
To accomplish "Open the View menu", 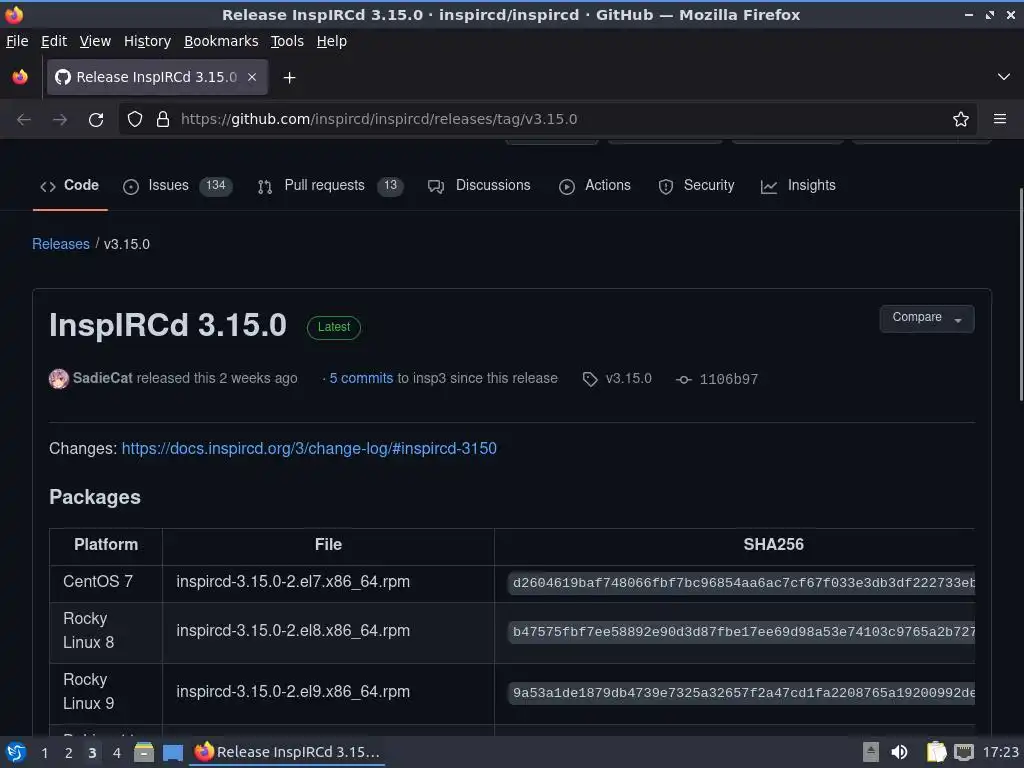I will 95,41.
